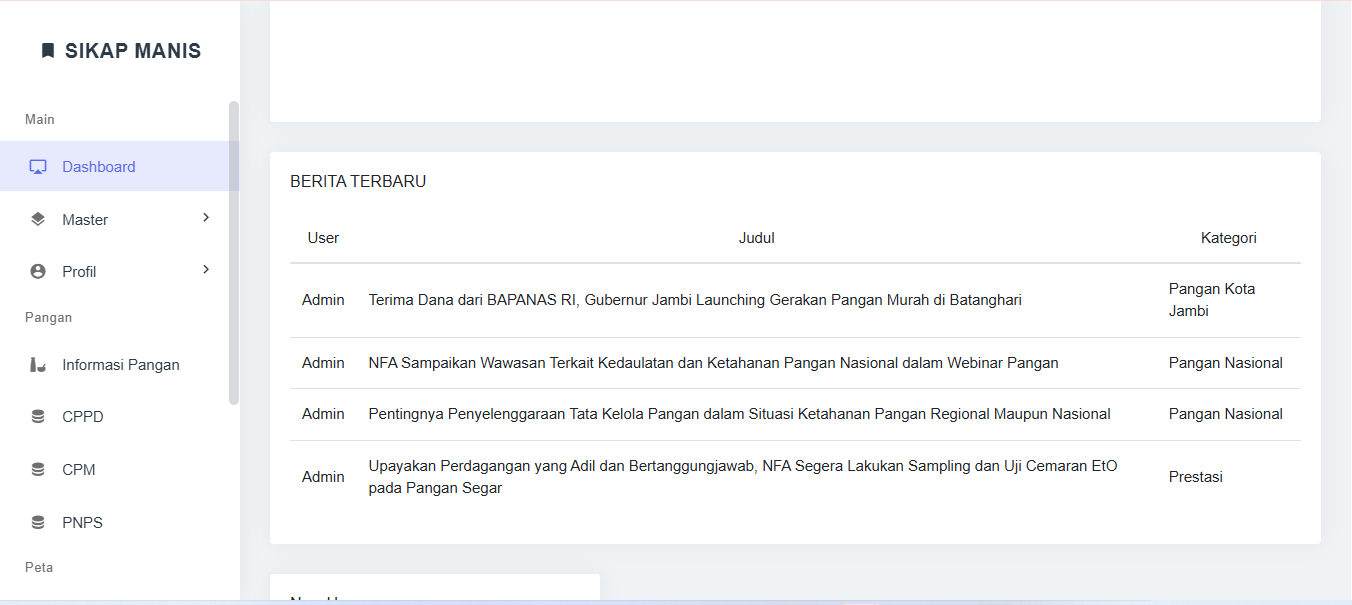Expand the Master menu chevron
Screen dimensions: 1352x605
[x=206, y=218]
